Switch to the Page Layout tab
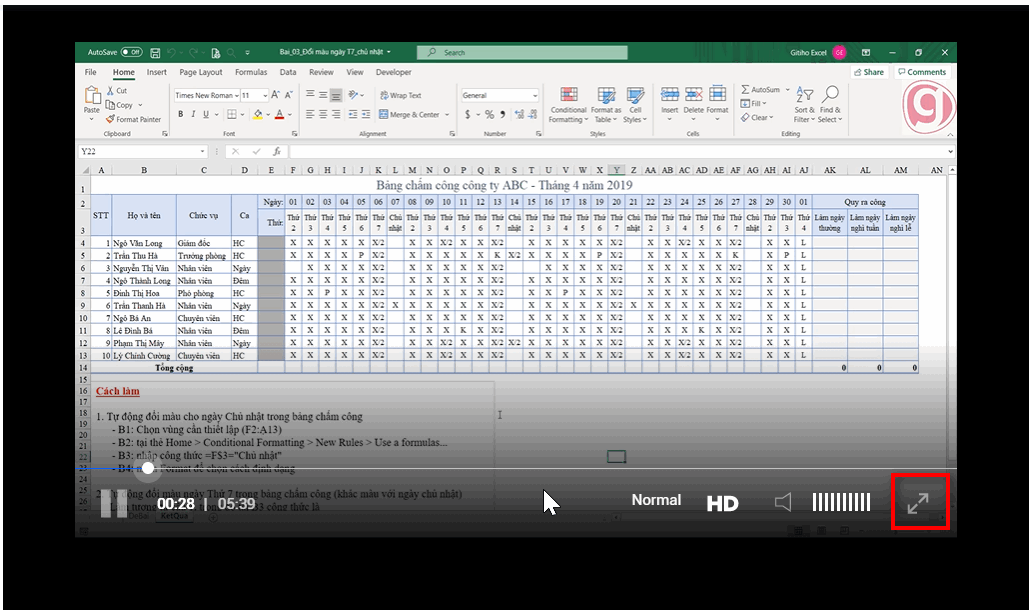The image size is (1029, 610). (201, 72)
